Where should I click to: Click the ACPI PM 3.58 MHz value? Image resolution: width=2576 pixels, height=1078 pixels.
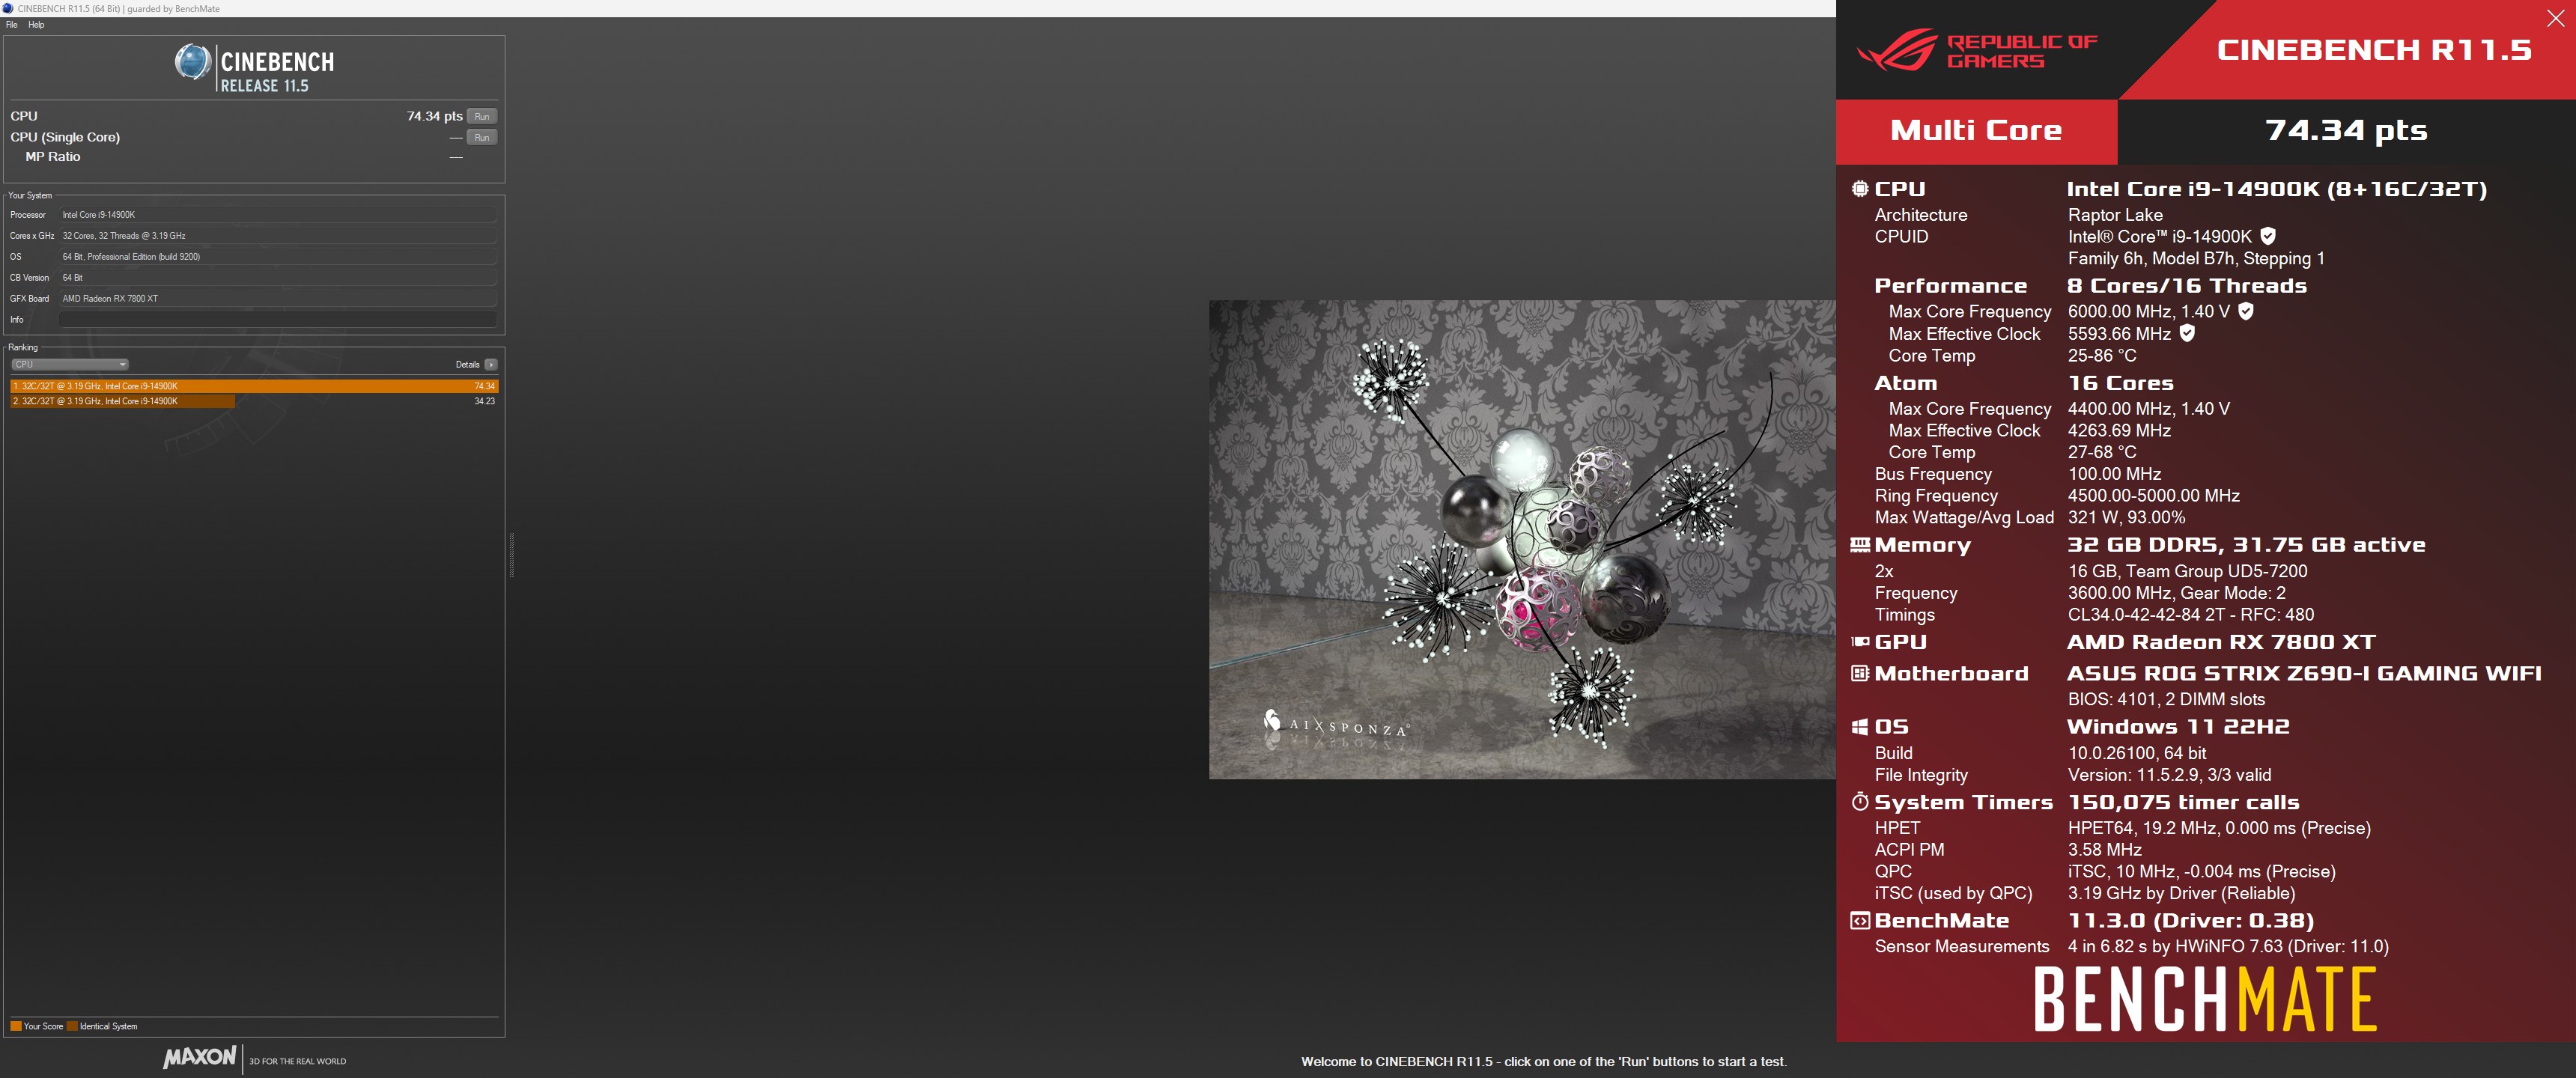pos(2104,850)
